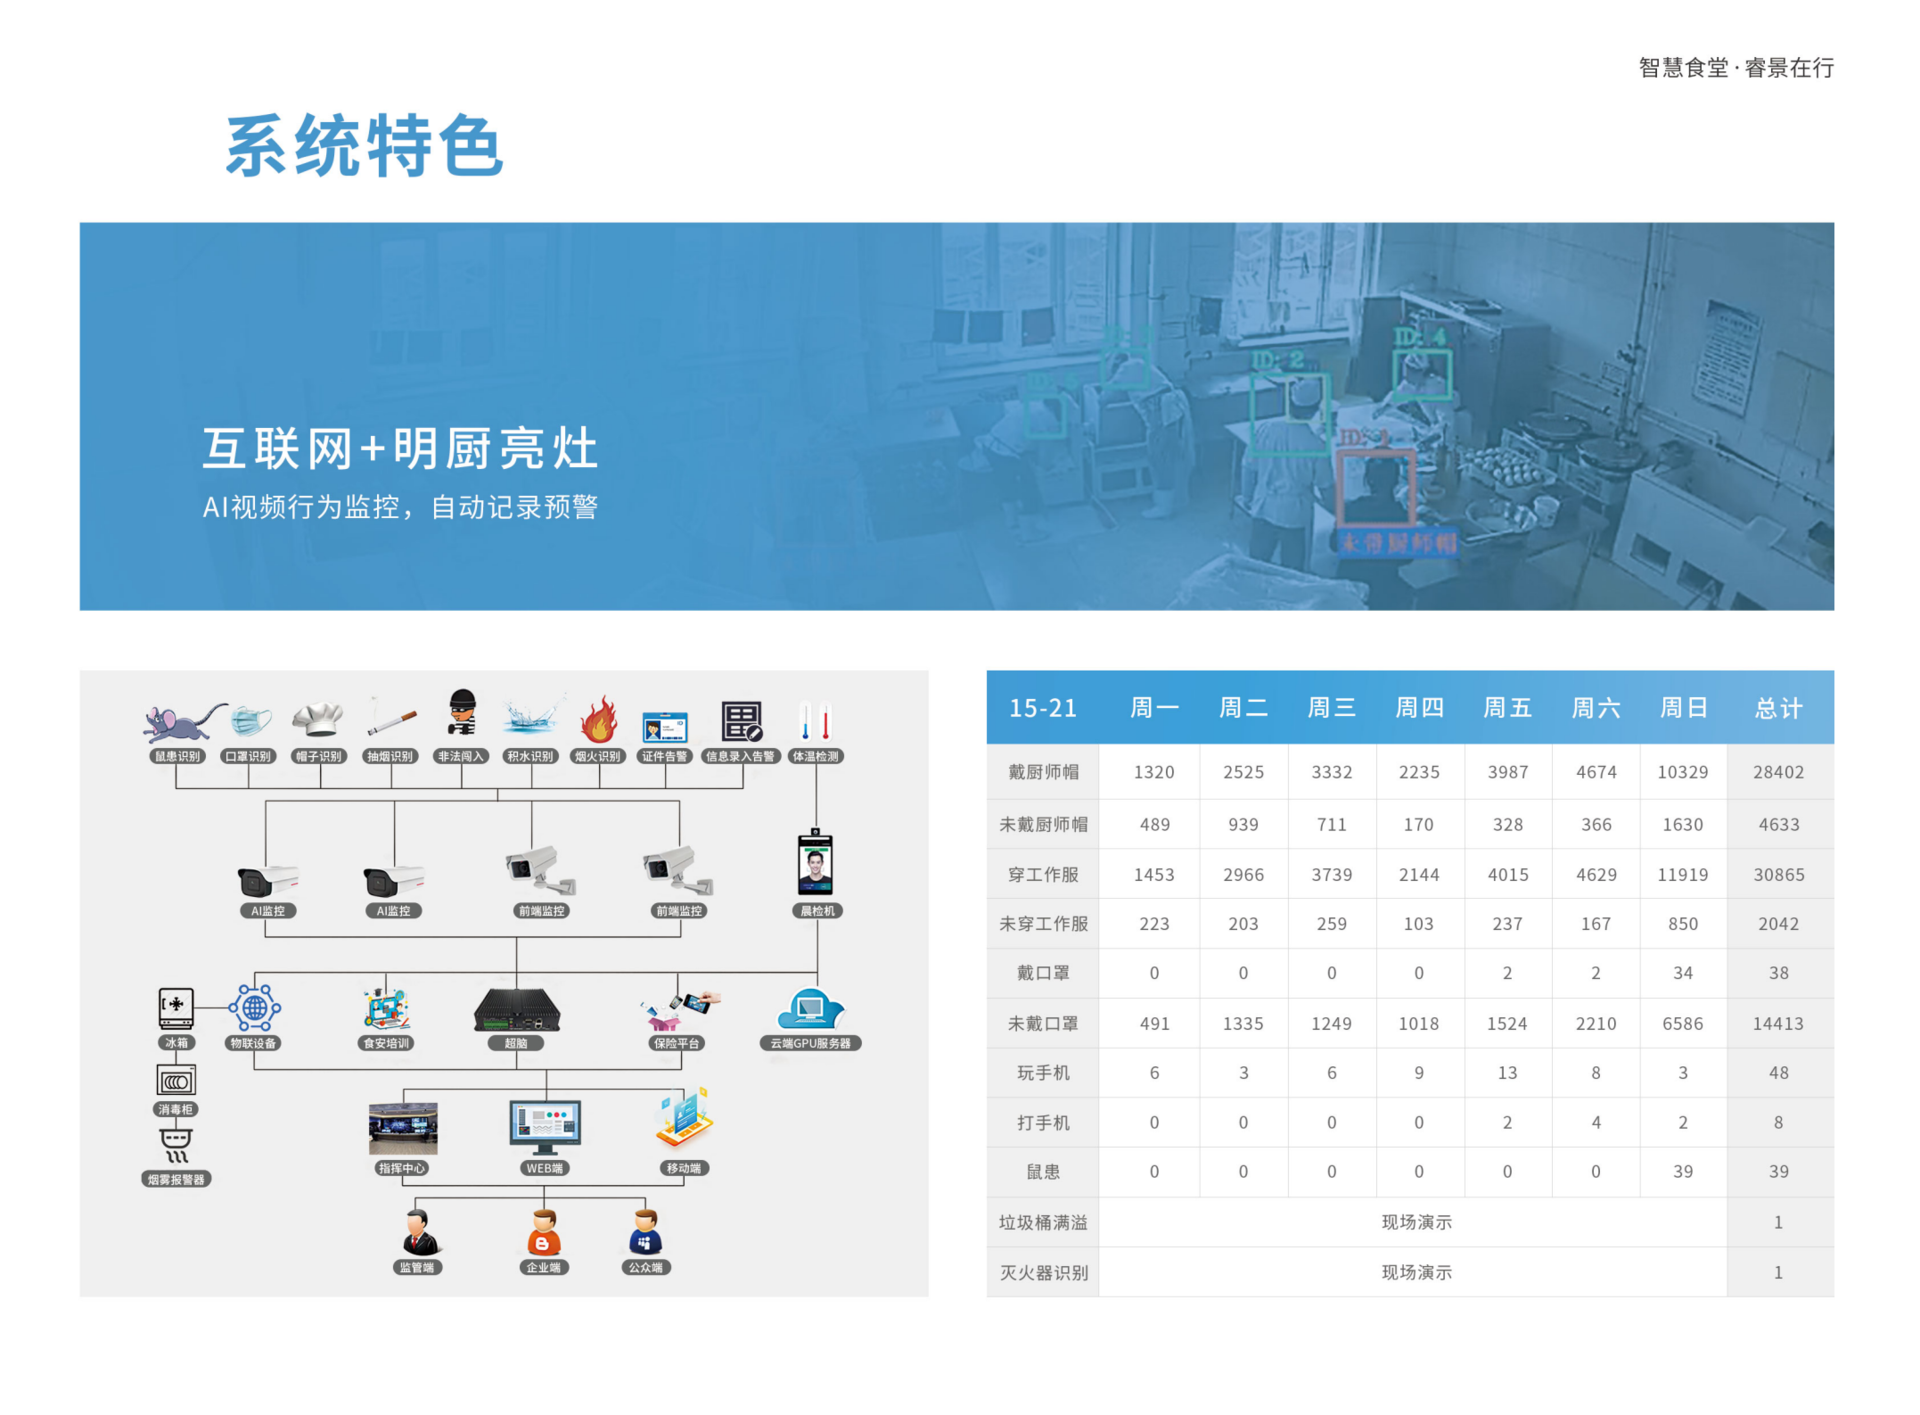Select the flame 烟火识别 icon
The width and height of the screenshot is (1920, 1415).
click(x=599, y=720)
